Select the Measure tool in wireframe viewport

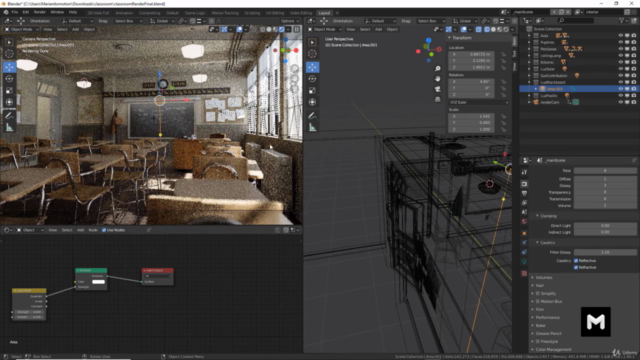(x=313, y=128)
